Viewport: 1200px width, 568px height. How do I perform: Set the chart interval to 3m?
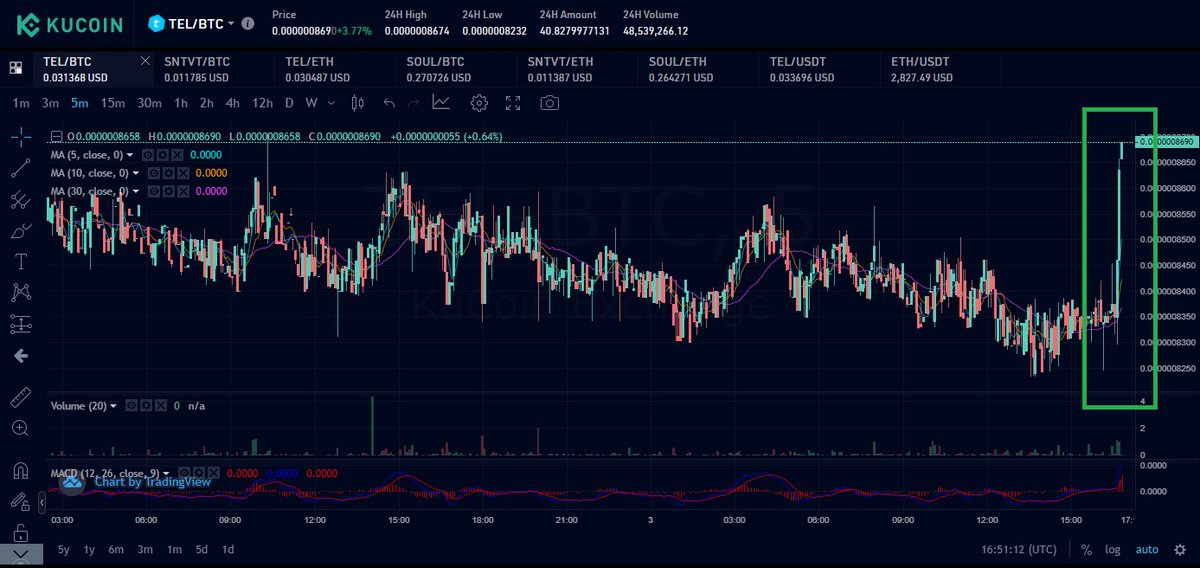(x=50, y=102)
